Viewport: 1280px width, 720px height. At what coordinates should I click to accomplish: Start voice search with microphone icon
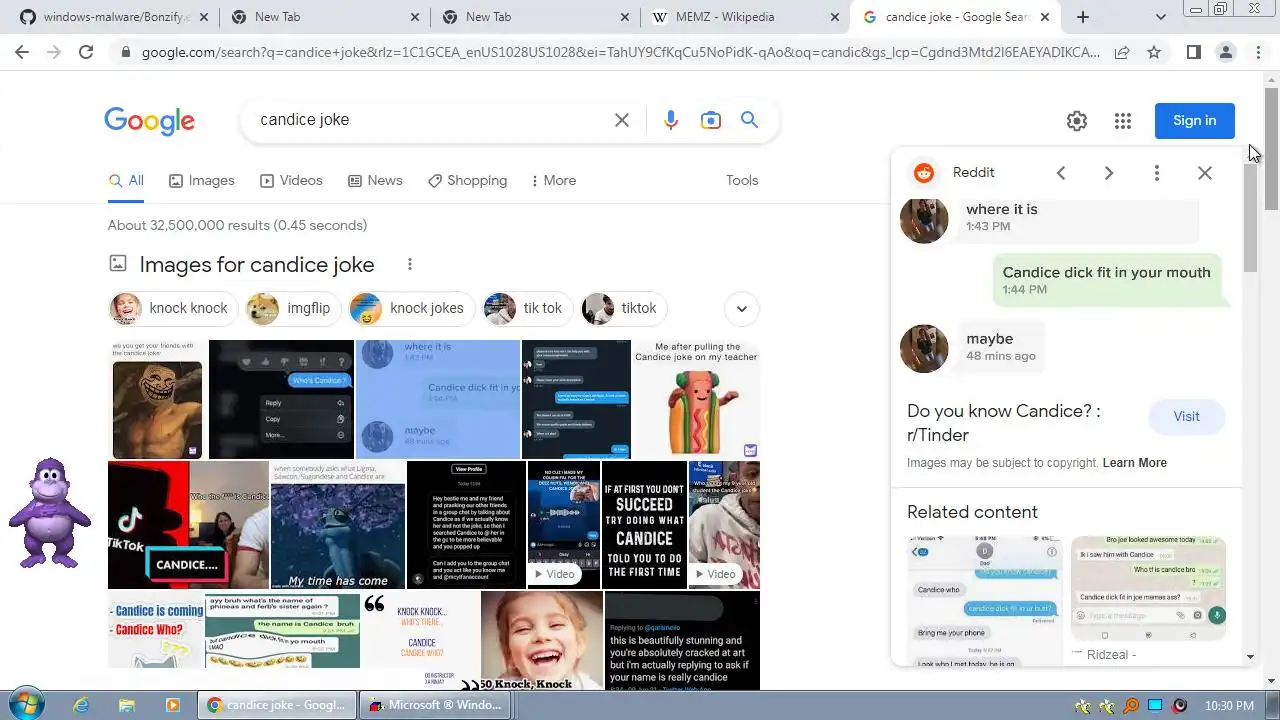tap(670, 120)
